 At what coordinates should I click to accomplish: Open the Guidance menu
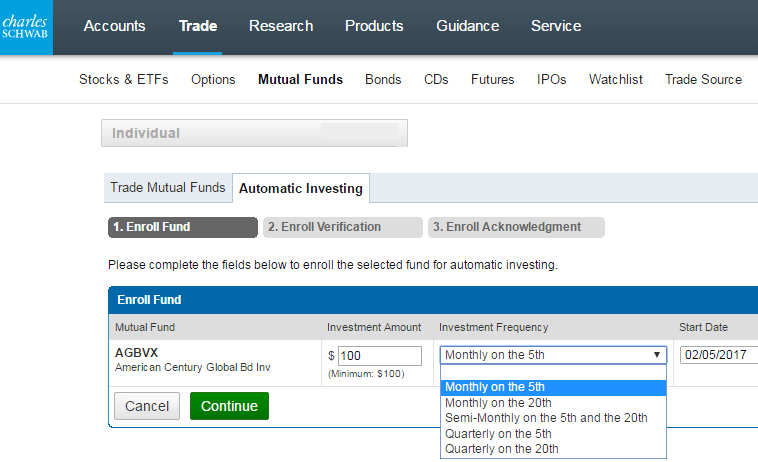pyautogui.click(x=467, y=26)
